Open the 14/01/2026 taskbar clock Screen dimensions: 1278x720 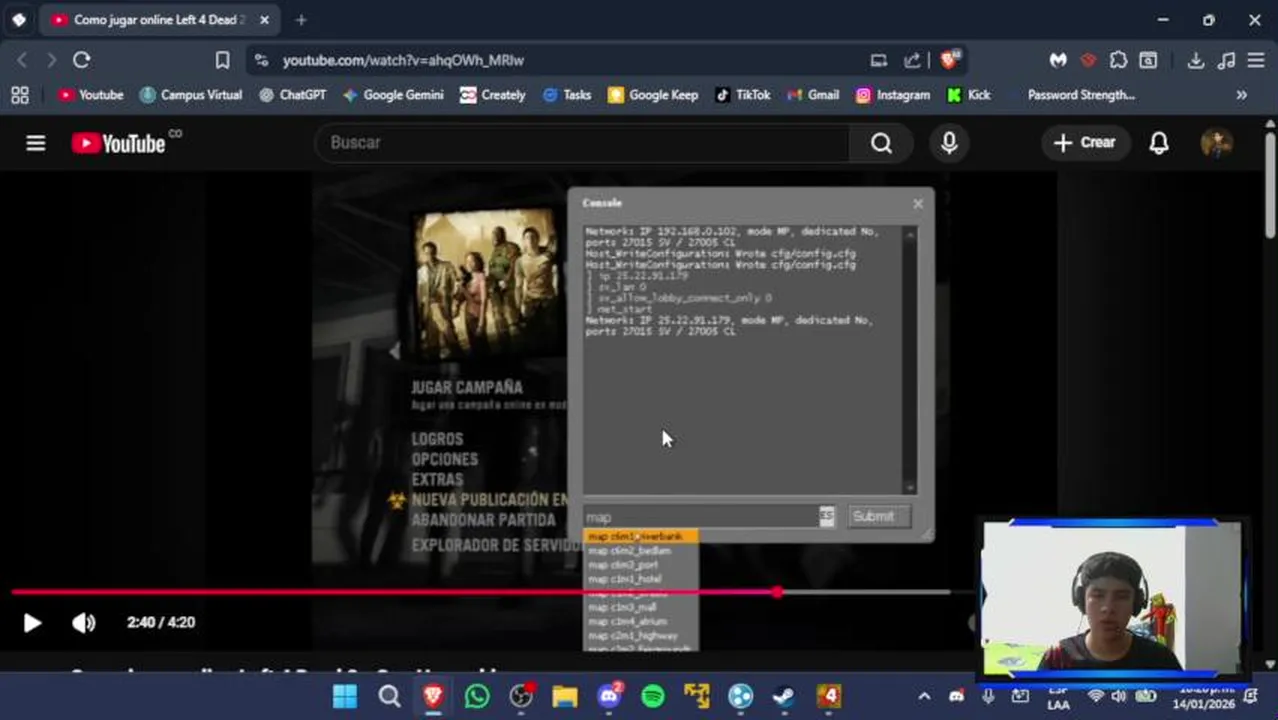[1205, 696]
